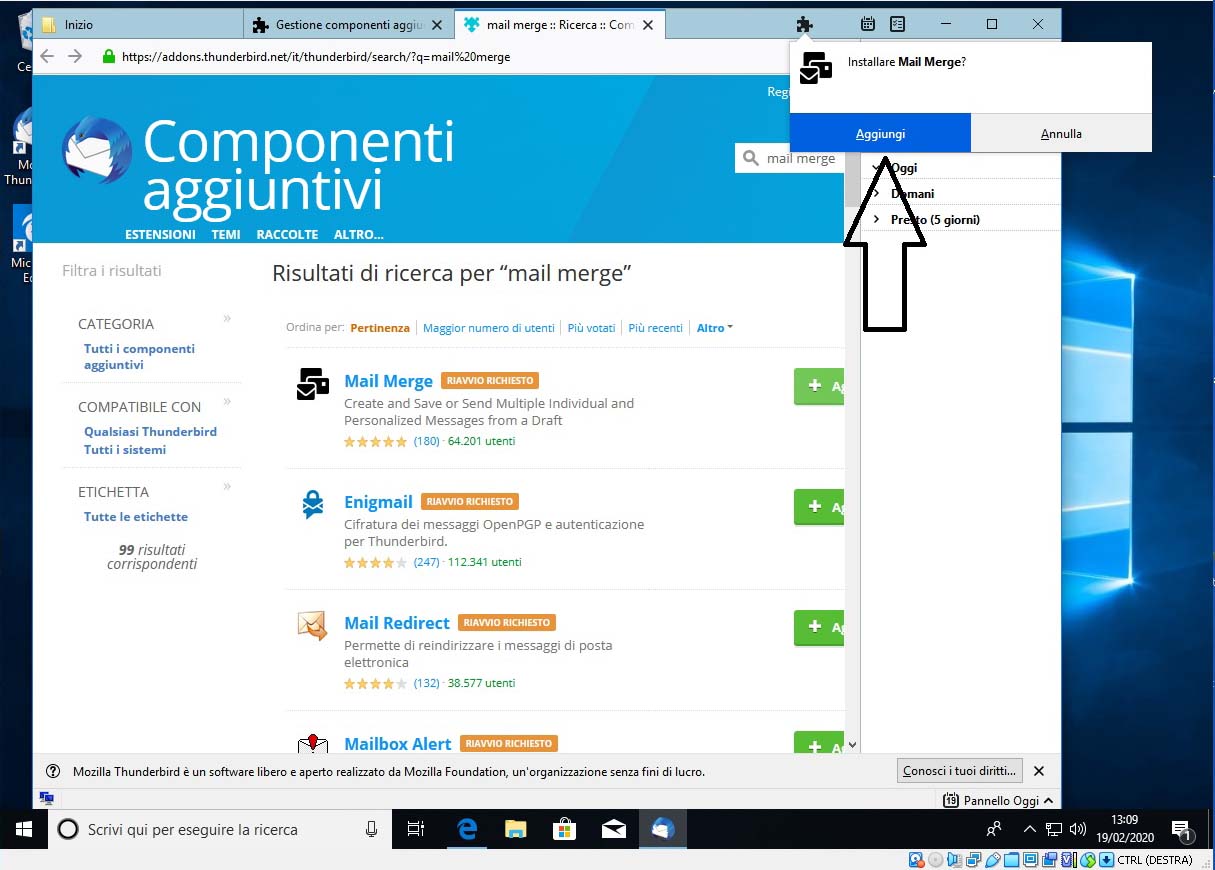Open the (180) reviews of Mail Merge
The width and height of the screenshot is (1215, 870).
click(x=427, y=441)
